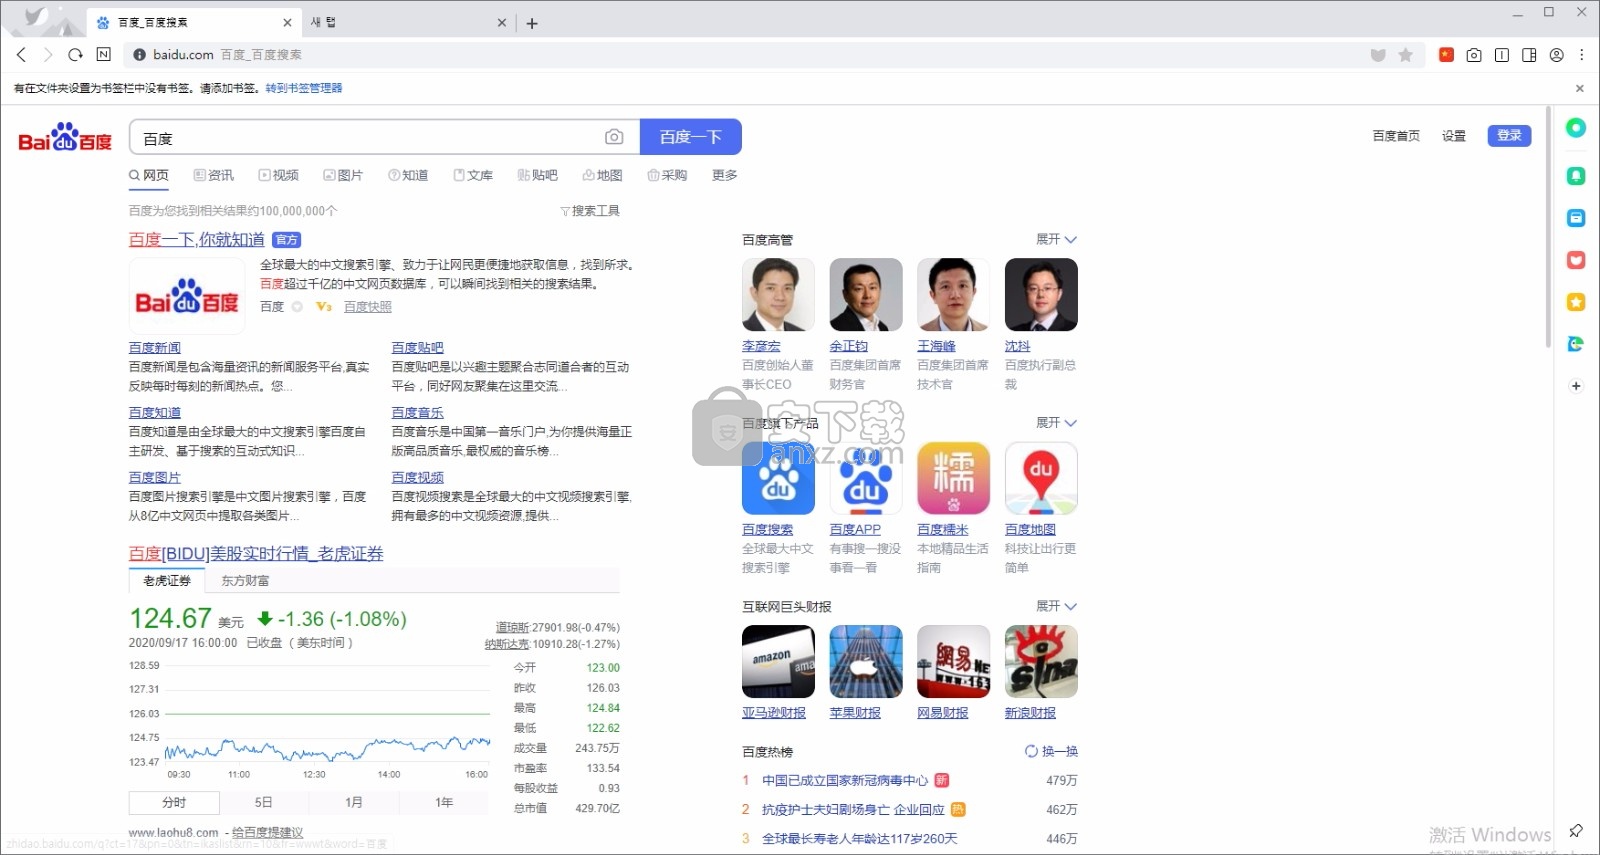Open the 更多 search categories

click(725, 175)
